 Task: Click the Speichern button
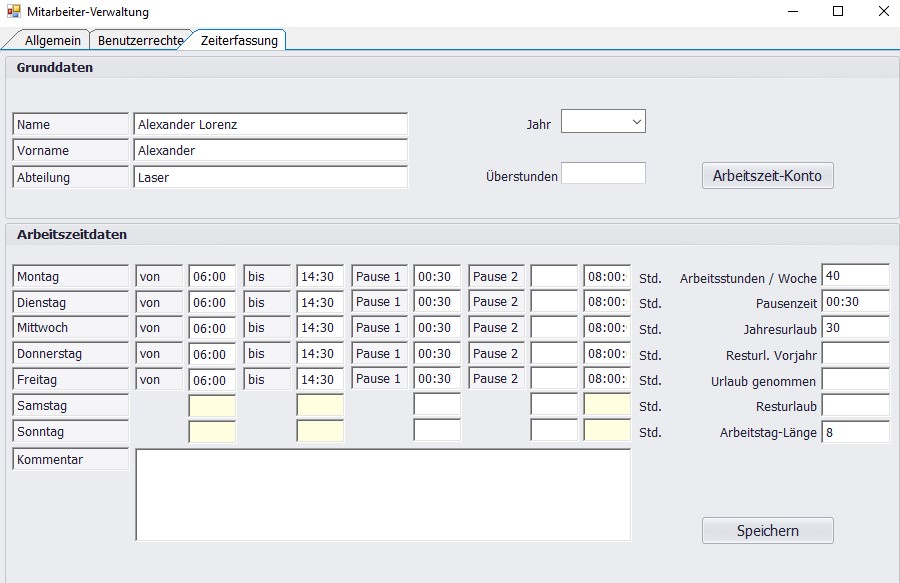[x=767, y=531]
